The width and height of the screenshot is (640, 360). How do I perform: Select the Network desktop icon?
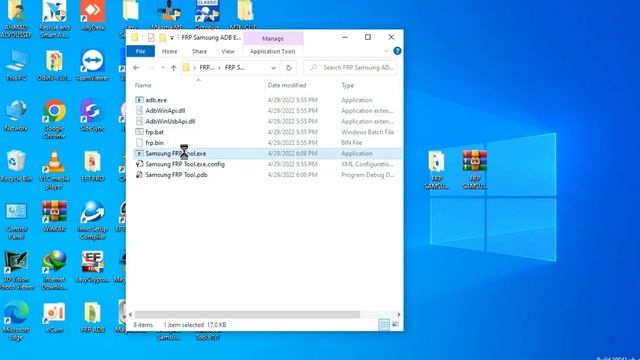pyautogui.click(x=16, y=116)
